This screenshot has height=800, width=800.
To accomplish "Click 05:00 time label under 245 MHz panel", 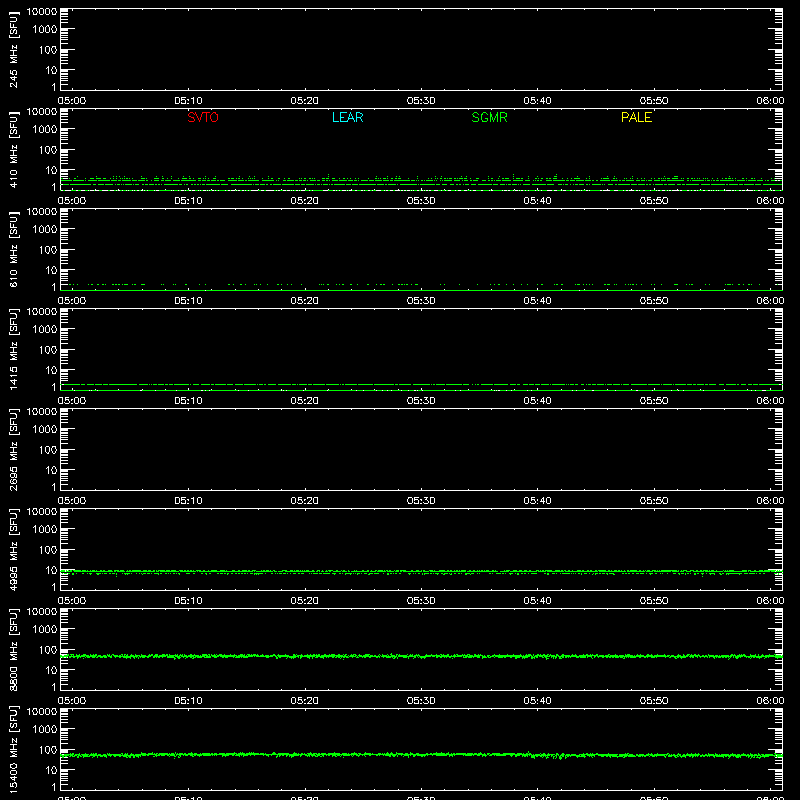I will 71,101.
